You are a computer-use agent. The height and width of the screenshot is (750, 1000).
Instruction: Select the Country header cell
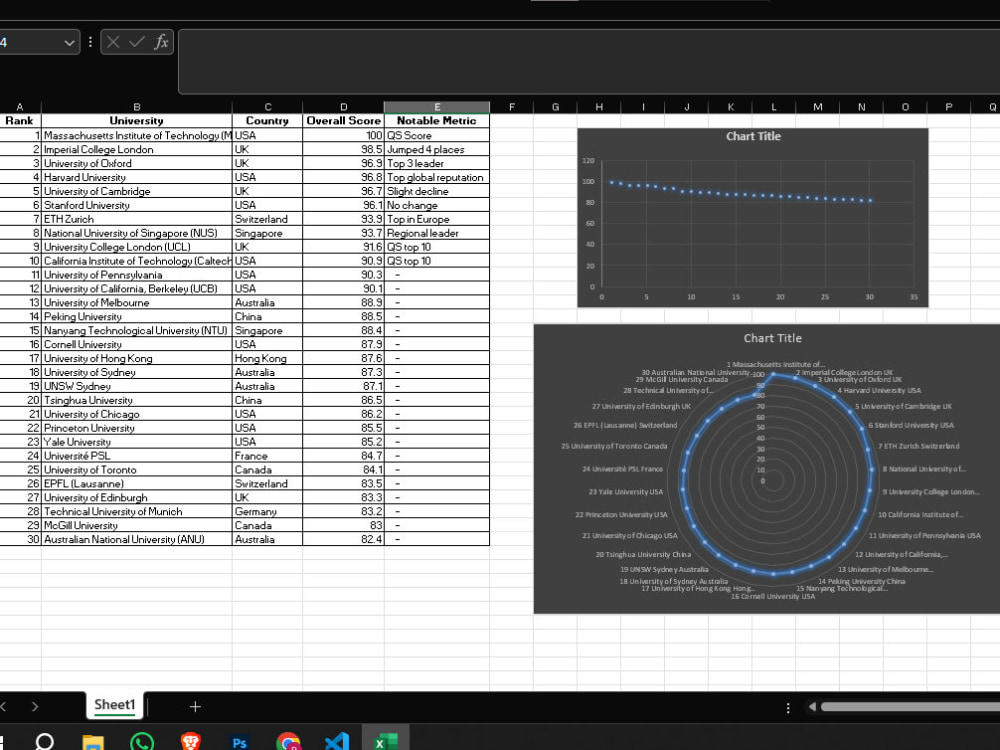(267, 121)
